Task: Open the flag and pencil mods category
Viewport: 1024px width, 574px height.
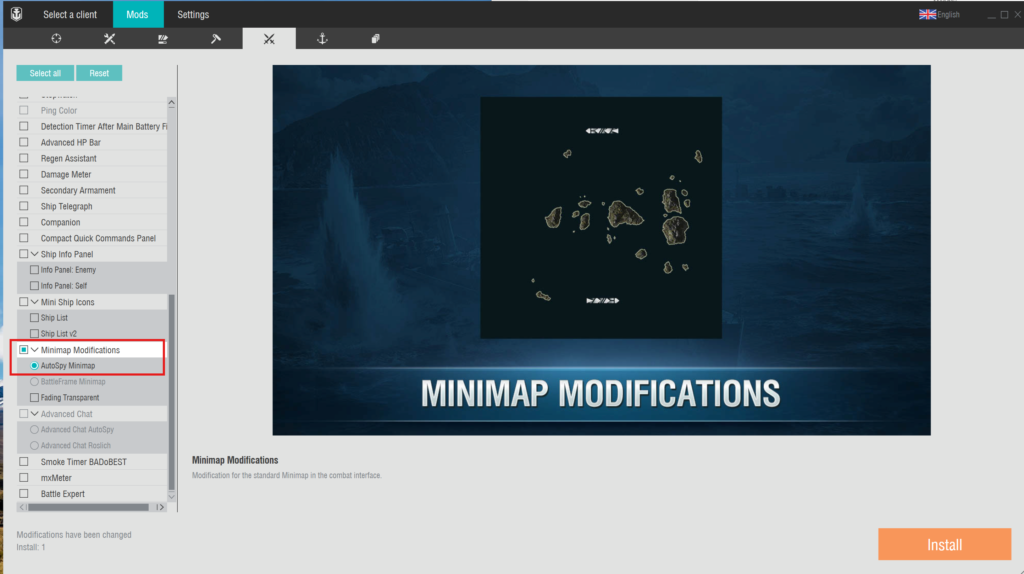Action: coord(163,39)
